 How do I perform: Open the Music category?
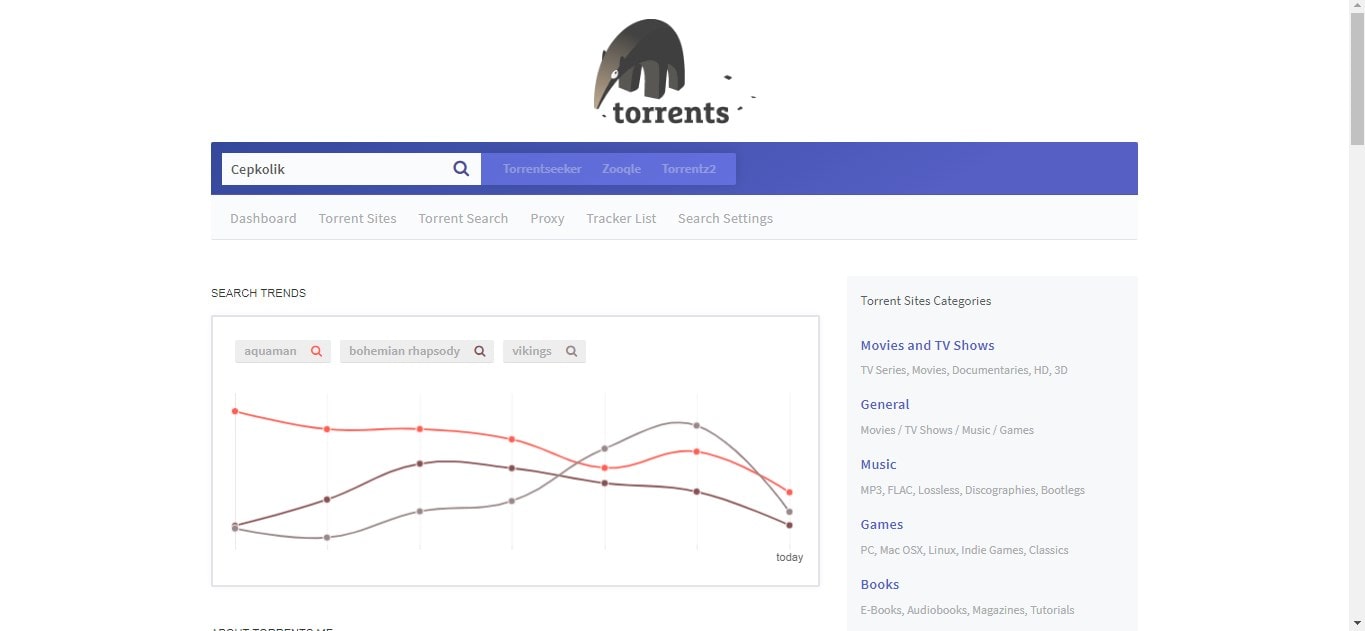pyautogui.click(x=878, y=464)
